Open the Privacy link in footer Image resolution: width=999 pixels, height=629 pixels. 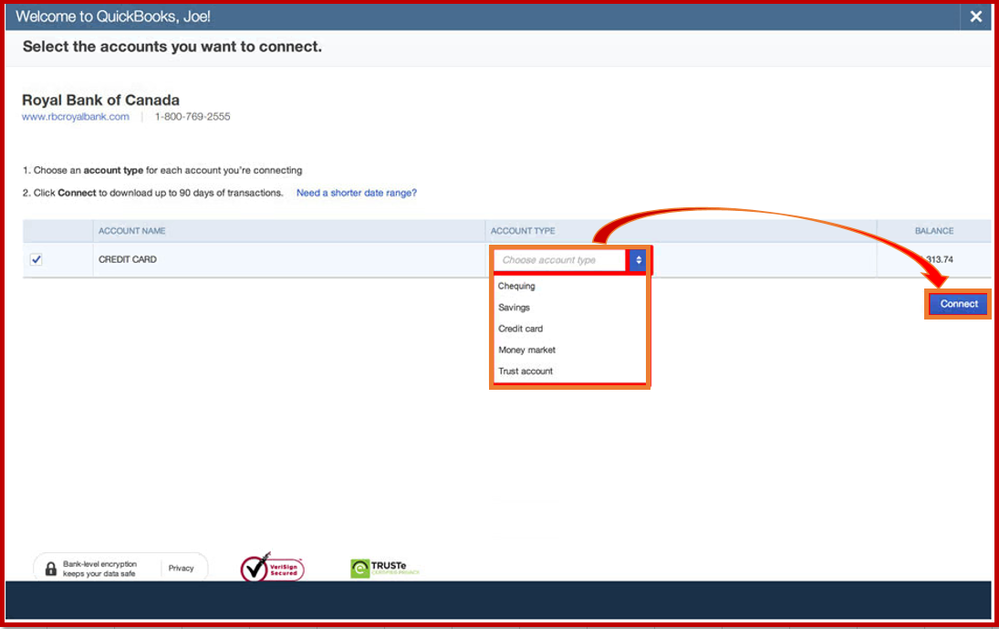pos(181,568)
